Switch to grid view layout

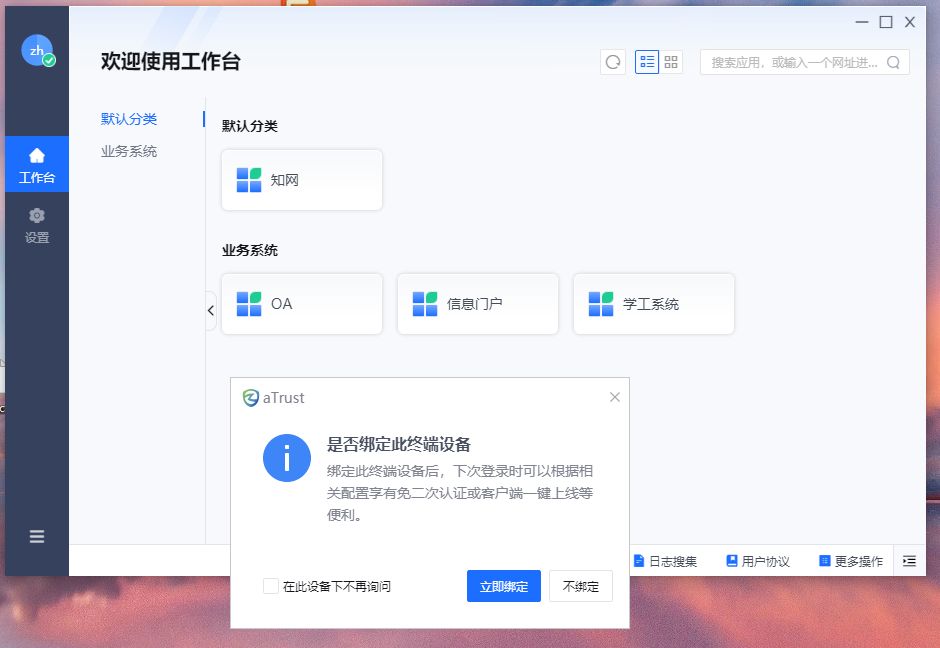pos(671,62)
